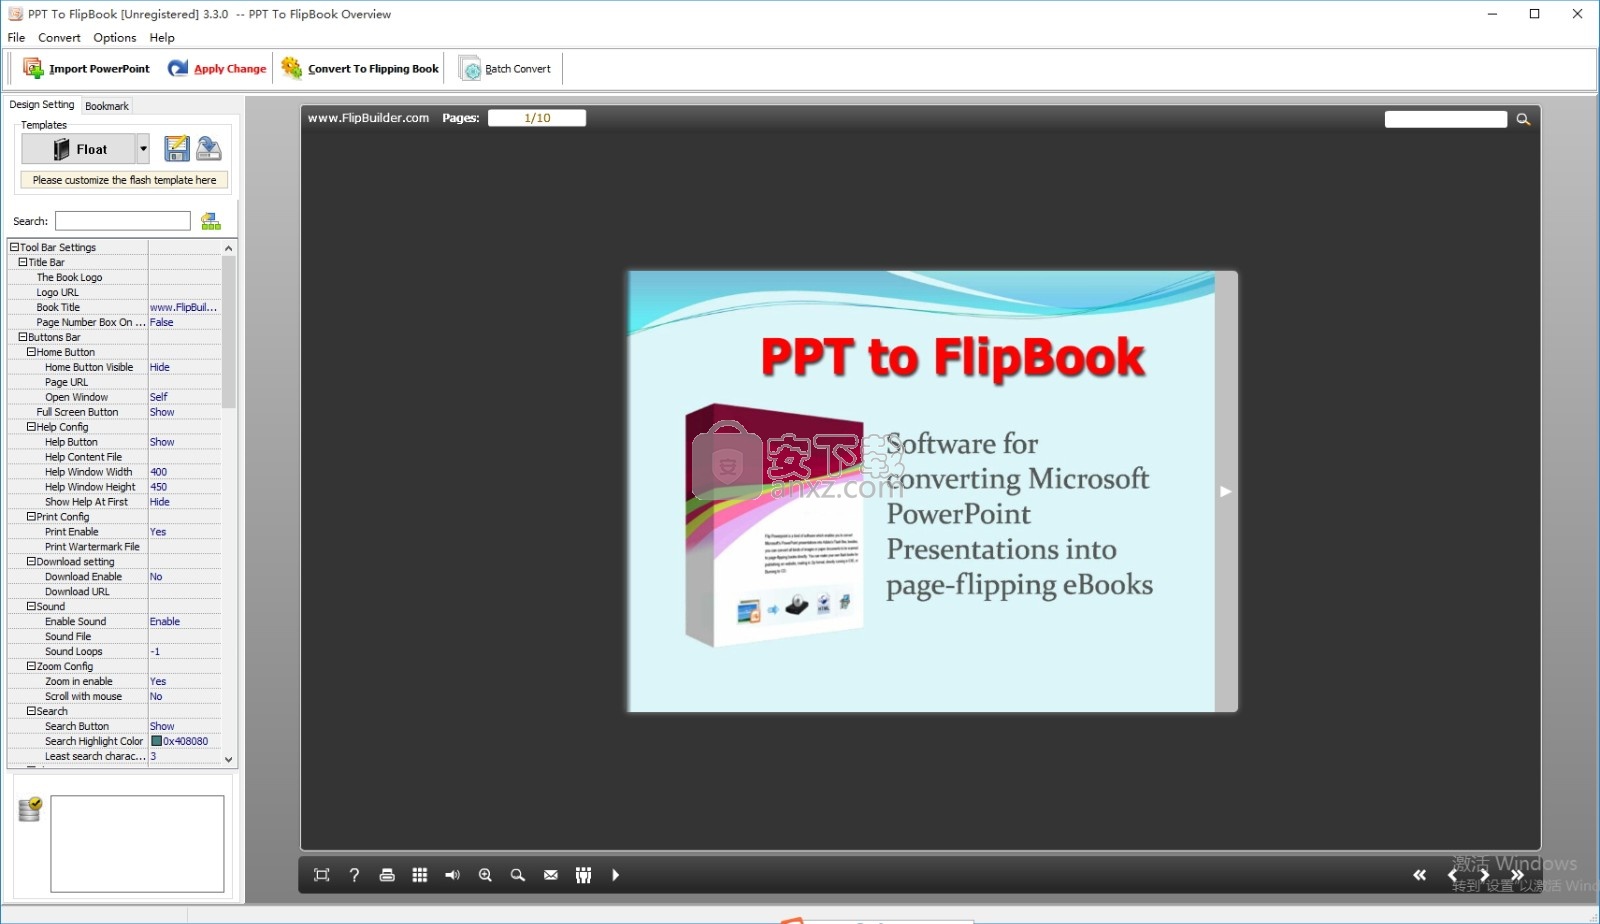Go to the next page arrow in the bottom bar
Screen dimensions: 1600x924
(x=1485, y=875)
